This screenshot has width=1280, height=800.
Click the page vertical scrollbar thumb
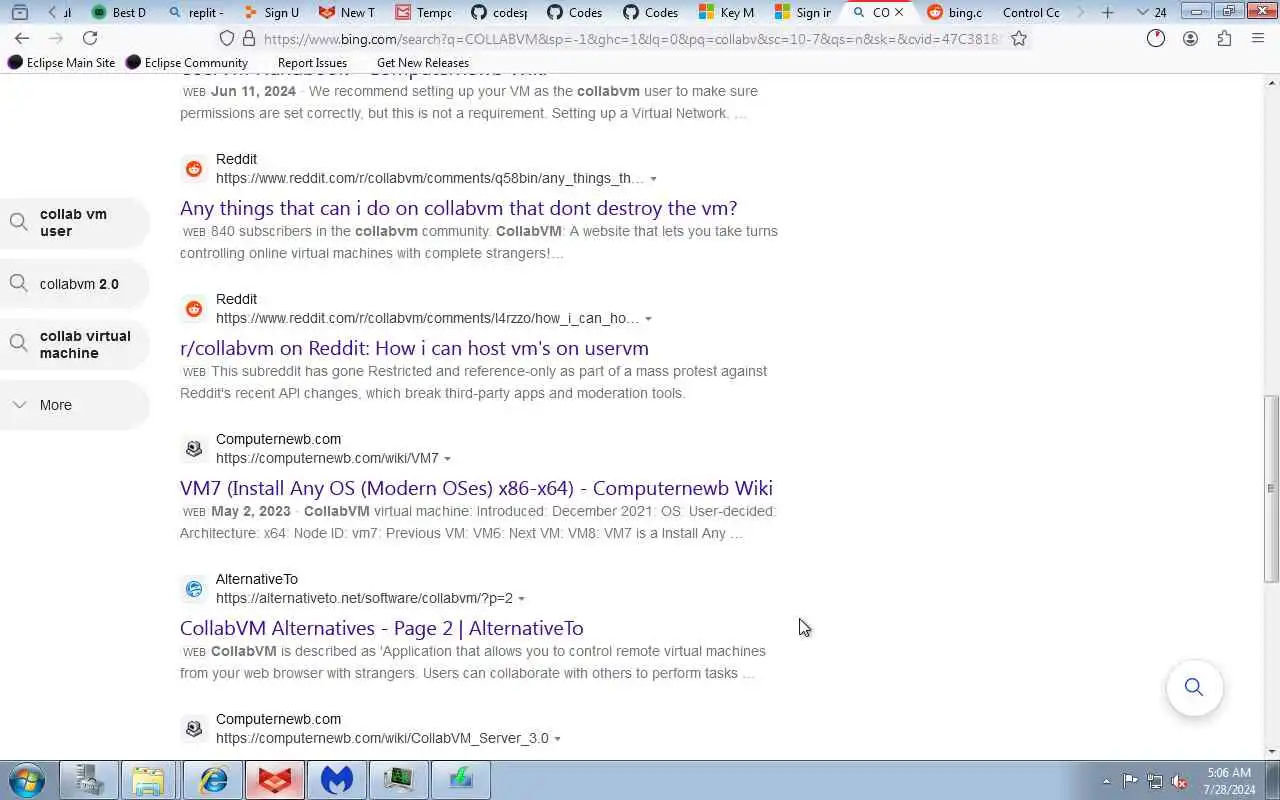pyautogui.click(x=1271, y=490)
